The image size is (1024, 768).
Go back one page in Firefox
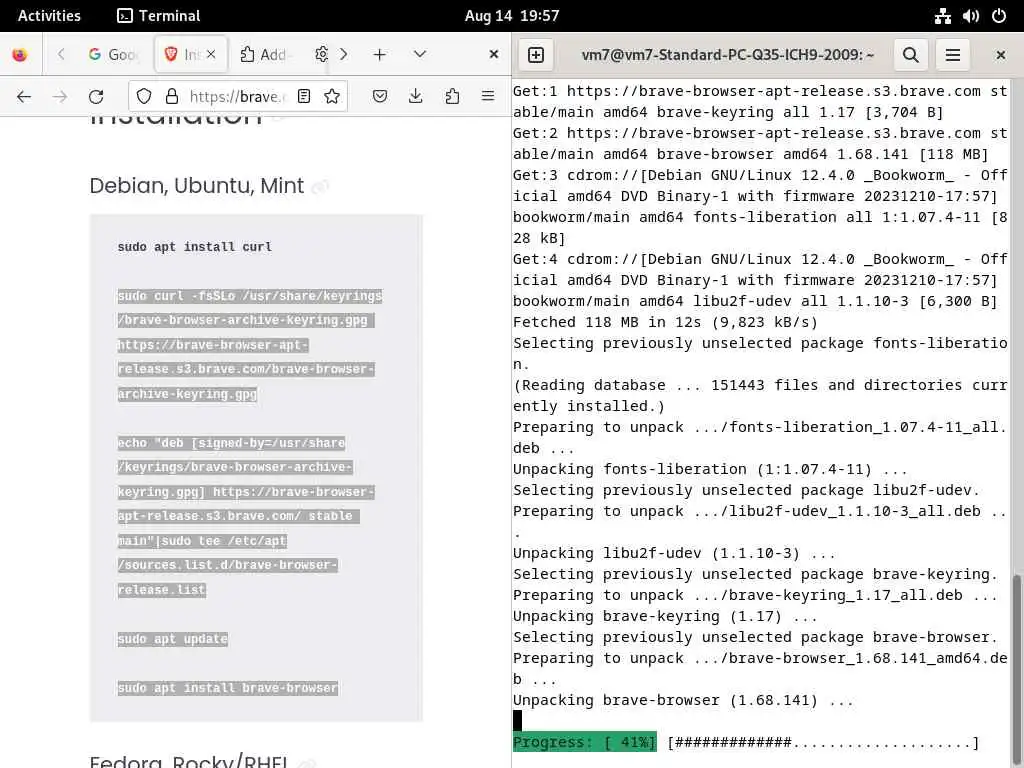pyautogui.click(x=24, y=97)
